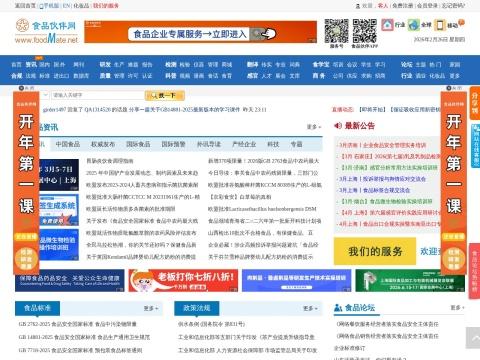
Task: Click the user avatar icon at top right
Action: click(x=358, y=6)
